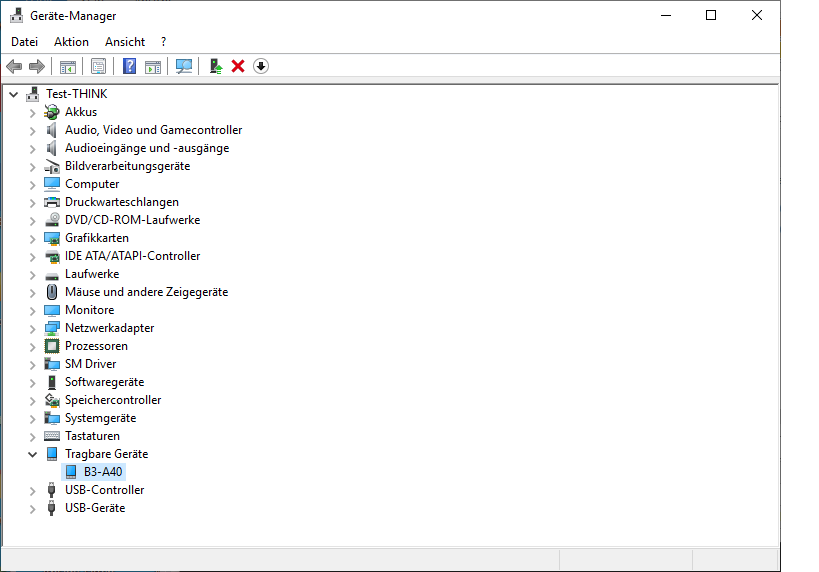Viewport: 819px width, 572px height.
Task: Collapse the Test-THINK root node
Action: click(14, 95)
